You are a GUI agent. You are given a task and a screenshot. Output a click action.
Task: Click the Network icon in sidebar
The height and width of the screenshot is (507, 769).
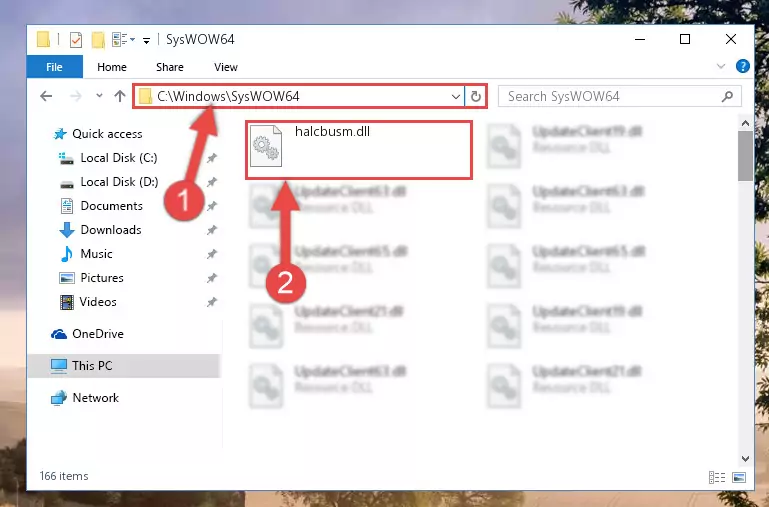(59, 398)
